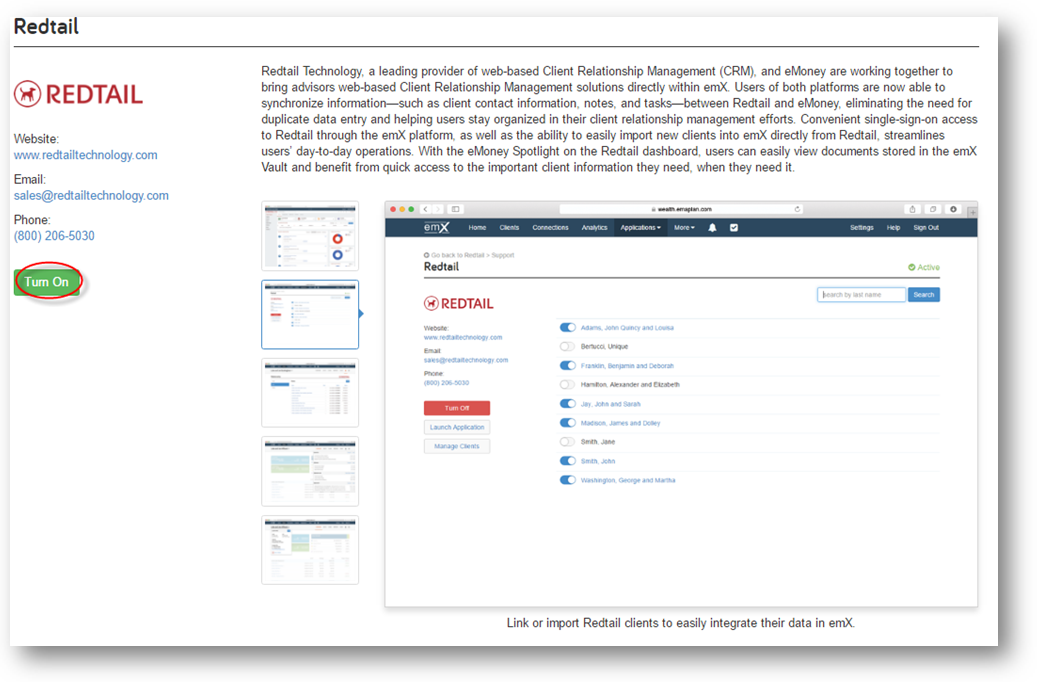This screenshot has width=1037, height=682.
Task: Click the Redtail dog logo icon
Action: 27,94
